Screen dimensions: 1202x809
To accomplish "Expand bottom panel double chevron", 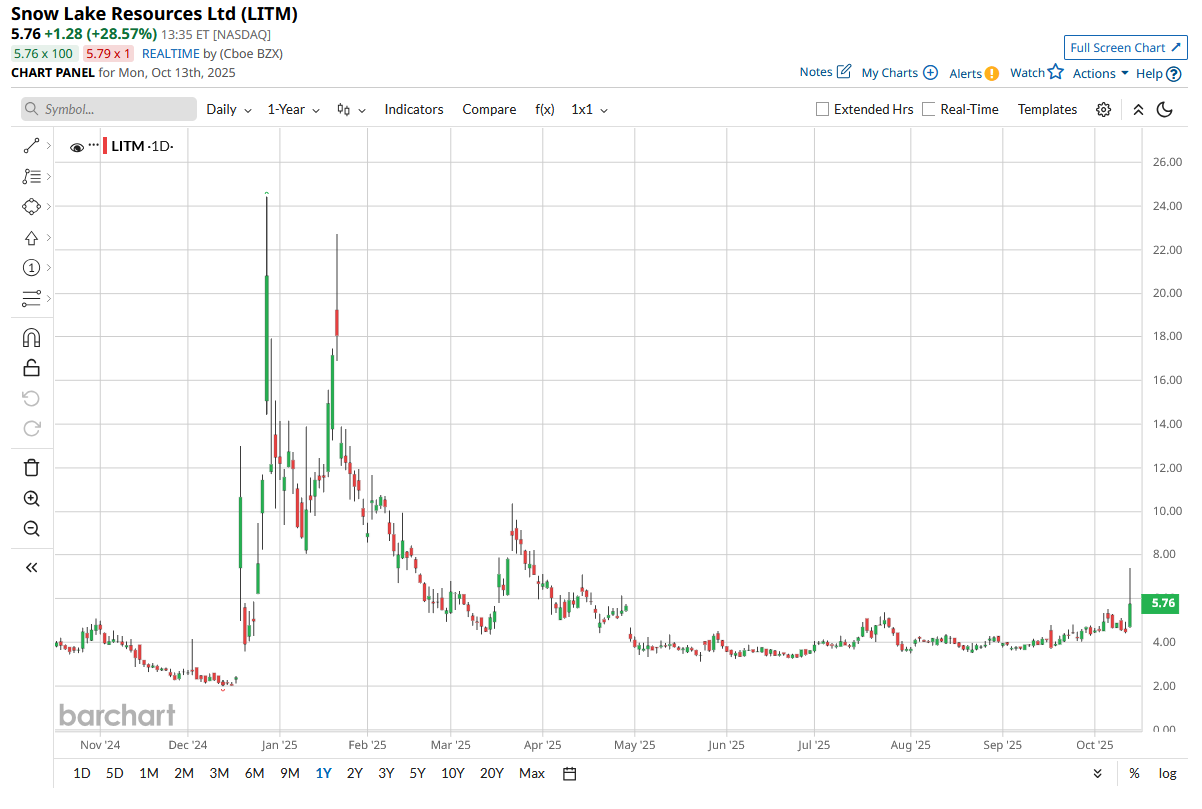I will click(1098, 773).
